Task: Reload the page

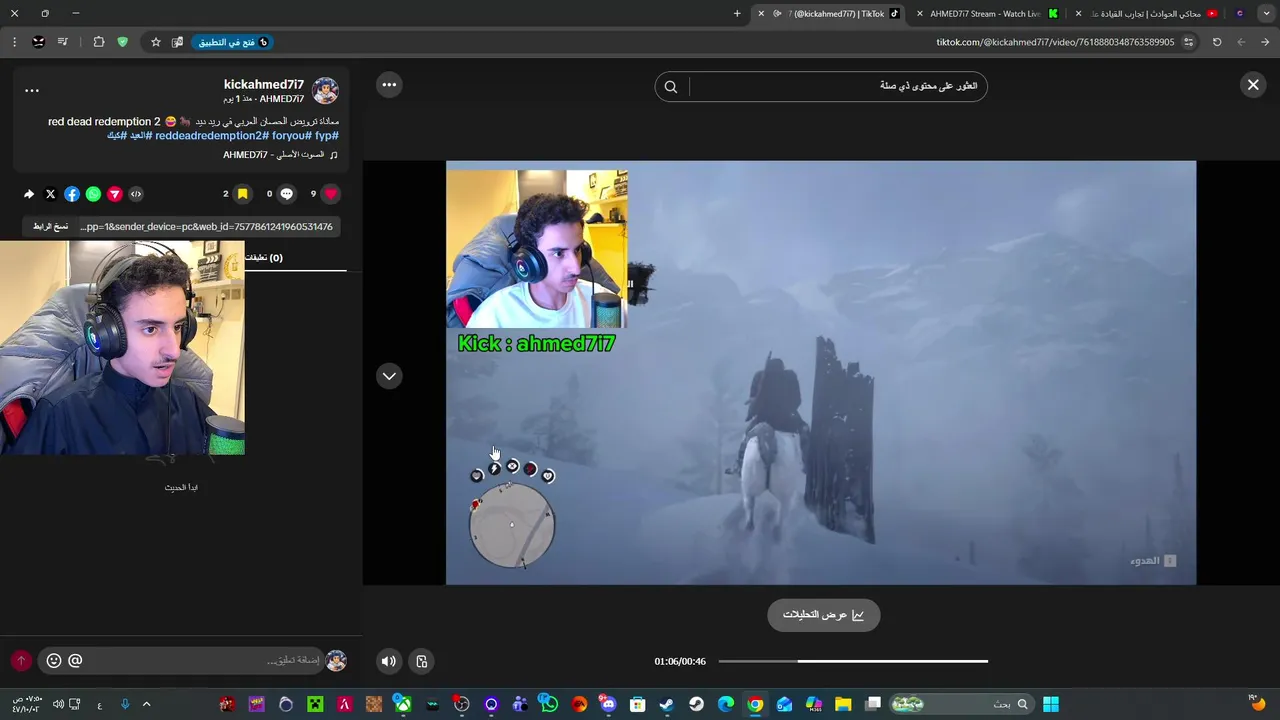Action: (1217, 42)
